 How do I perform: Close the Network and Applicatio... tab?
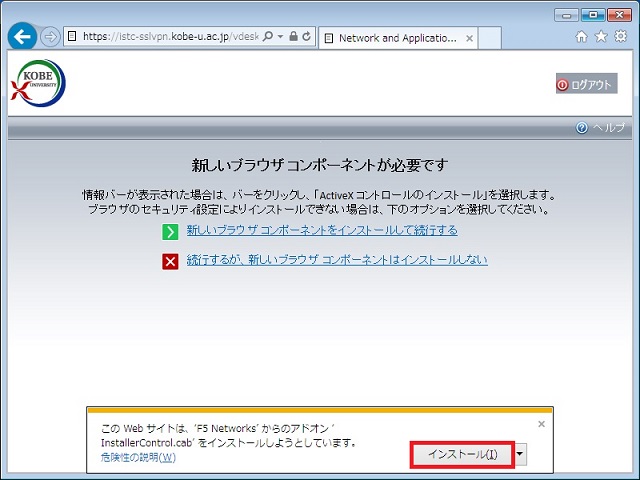[469, 38]
